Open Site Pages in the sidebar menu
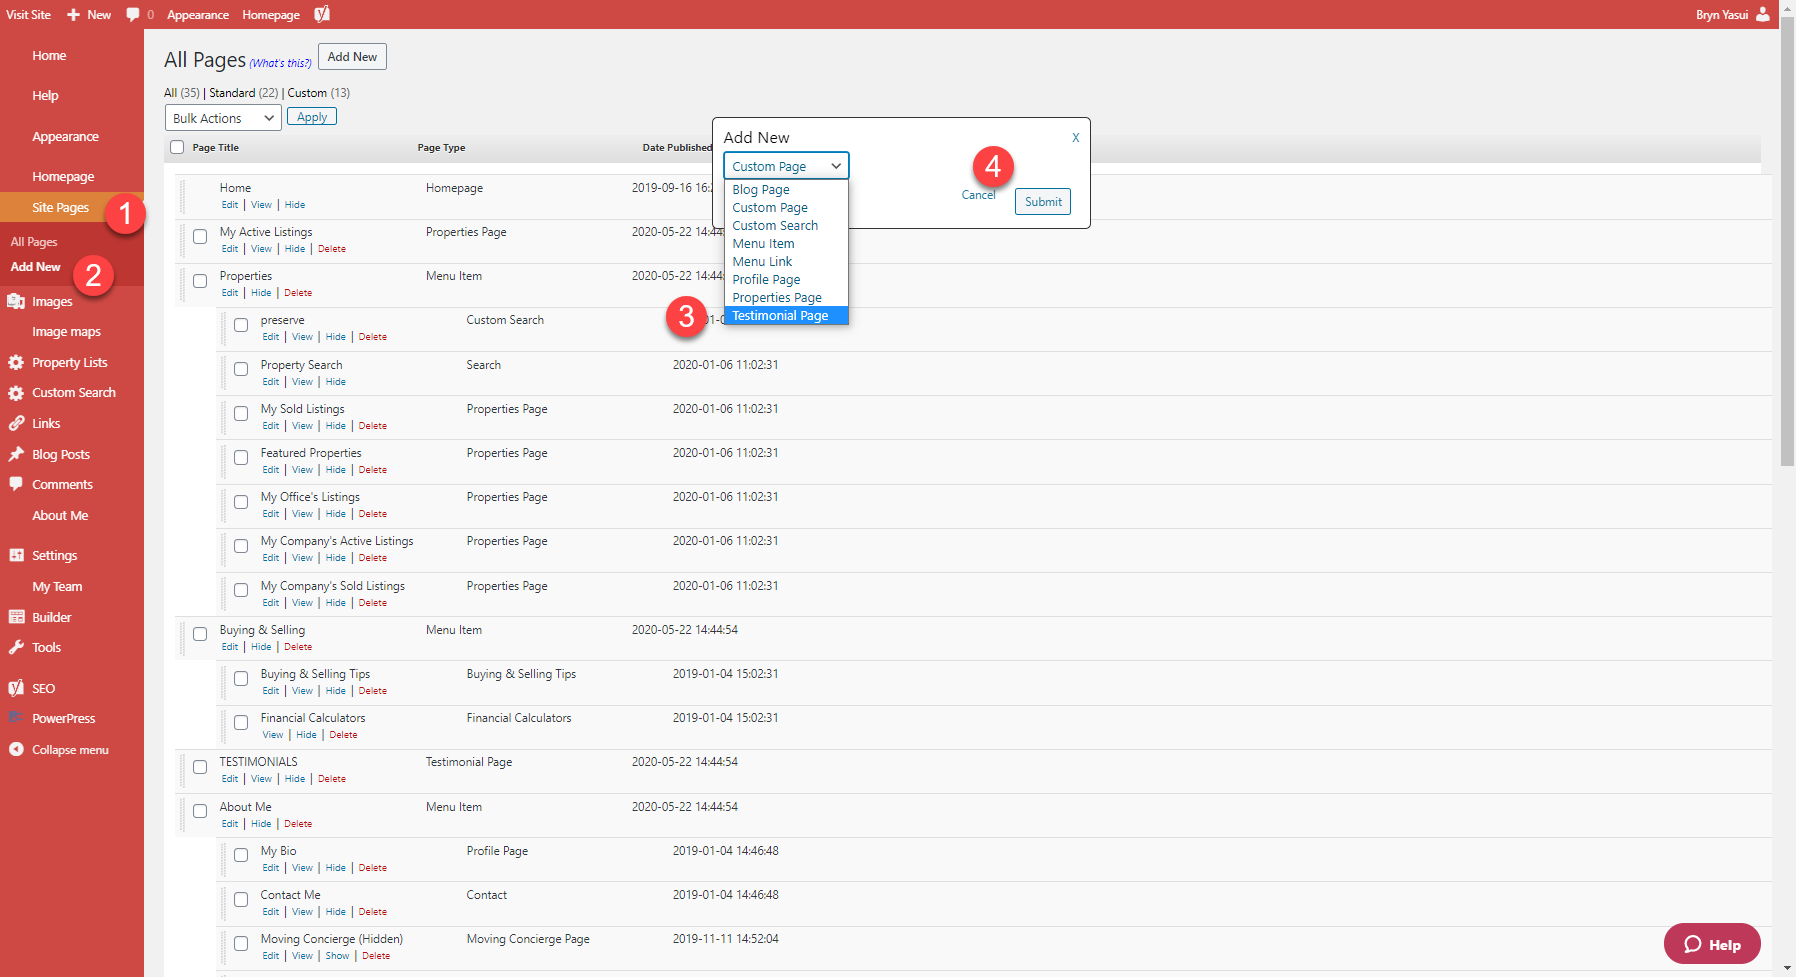The height and width of the screenshot is (977, 1796). (60, 207)
